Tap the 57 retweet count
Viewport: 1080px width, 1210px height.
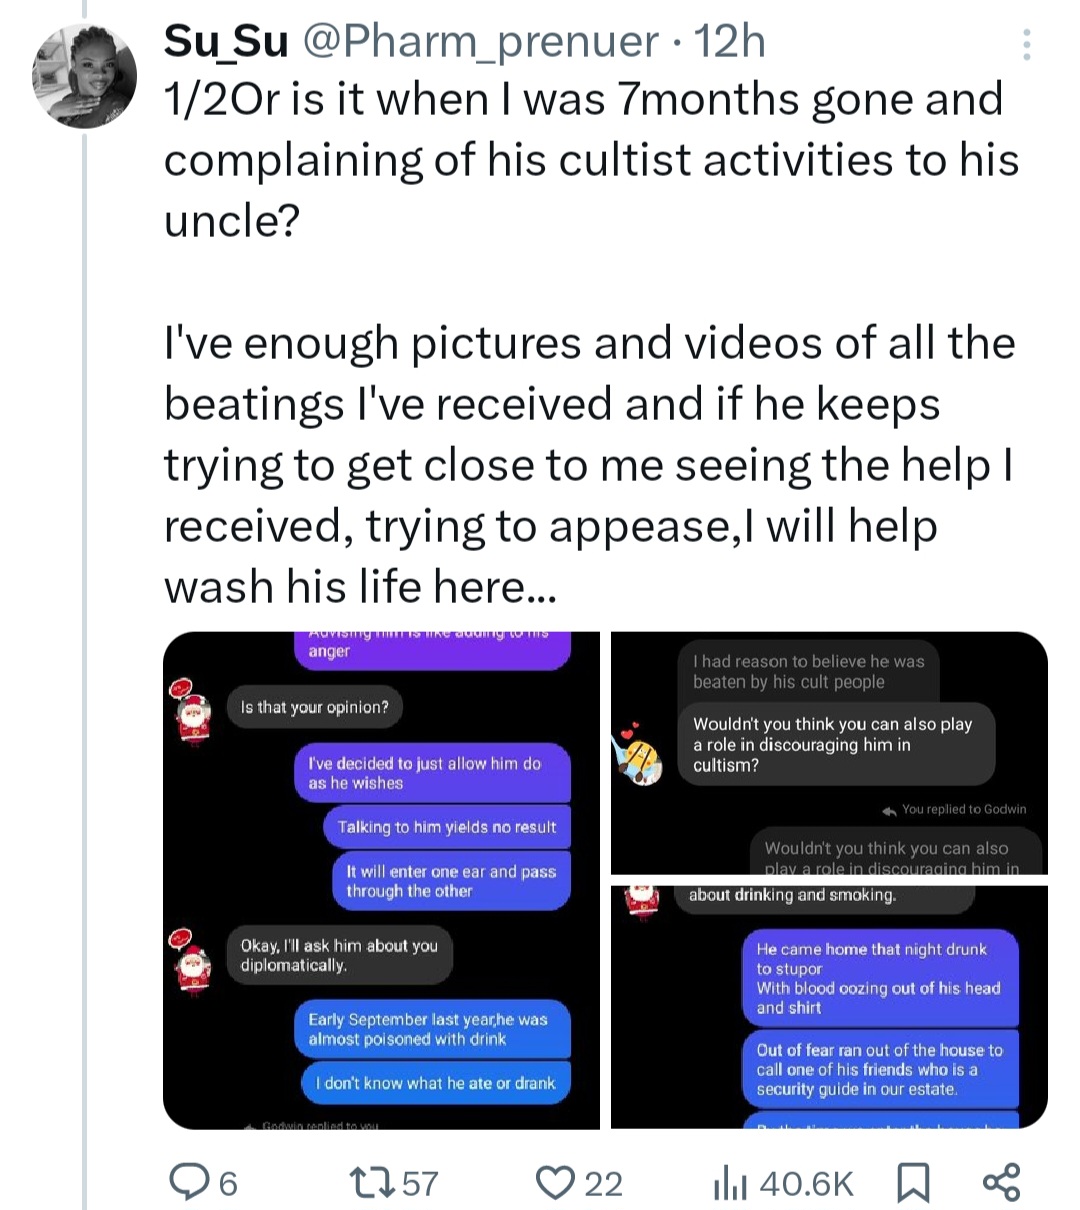[x=420, y=1184]
